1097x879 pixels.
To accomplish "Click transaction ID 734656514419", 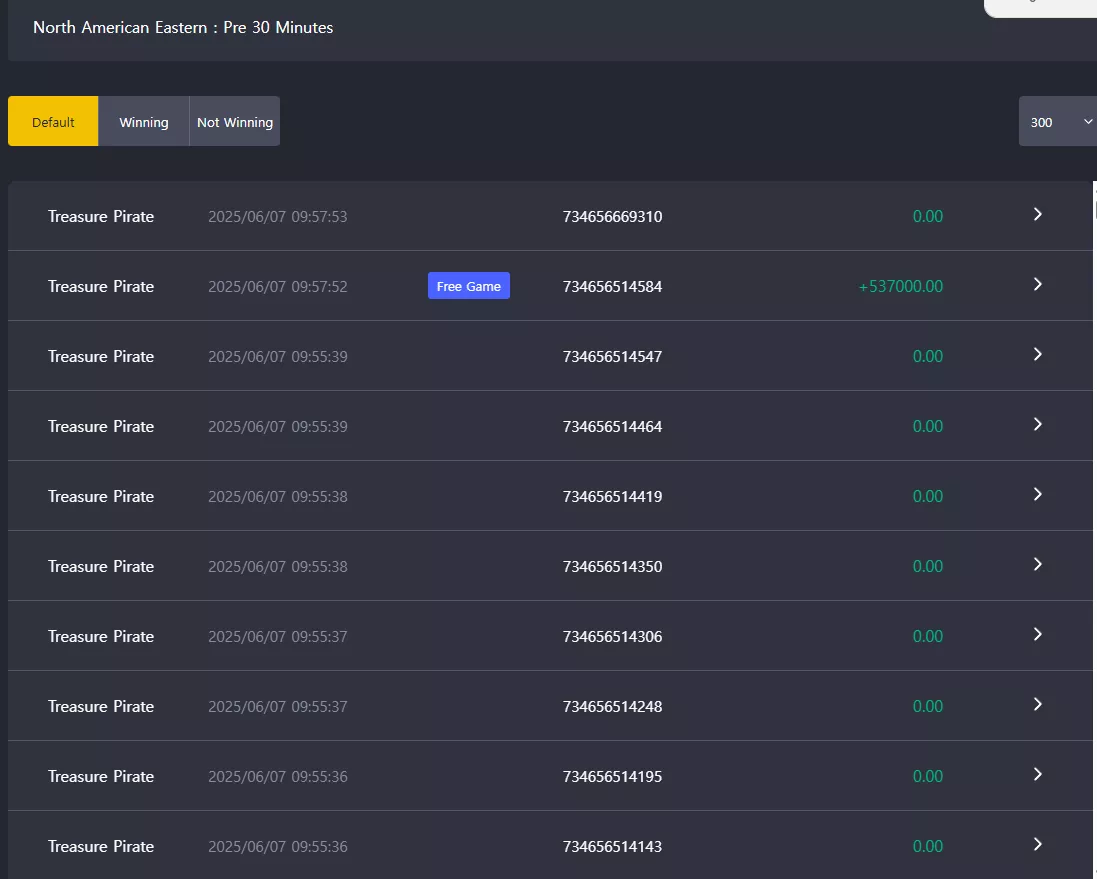I will point(612,496).
